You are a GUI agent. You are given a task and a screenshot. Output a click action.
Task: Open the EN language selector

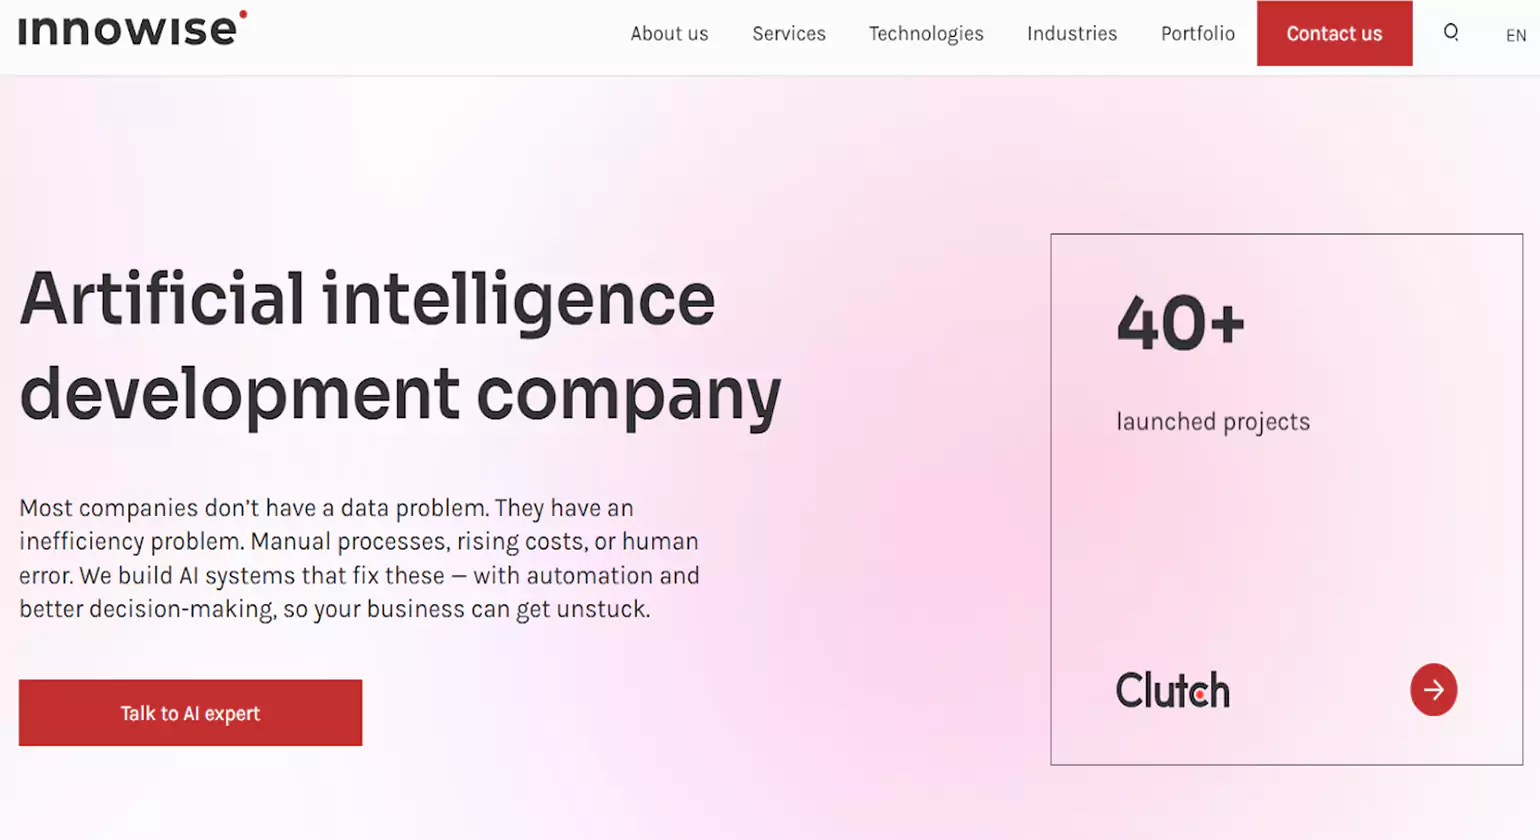[1515, 35]
